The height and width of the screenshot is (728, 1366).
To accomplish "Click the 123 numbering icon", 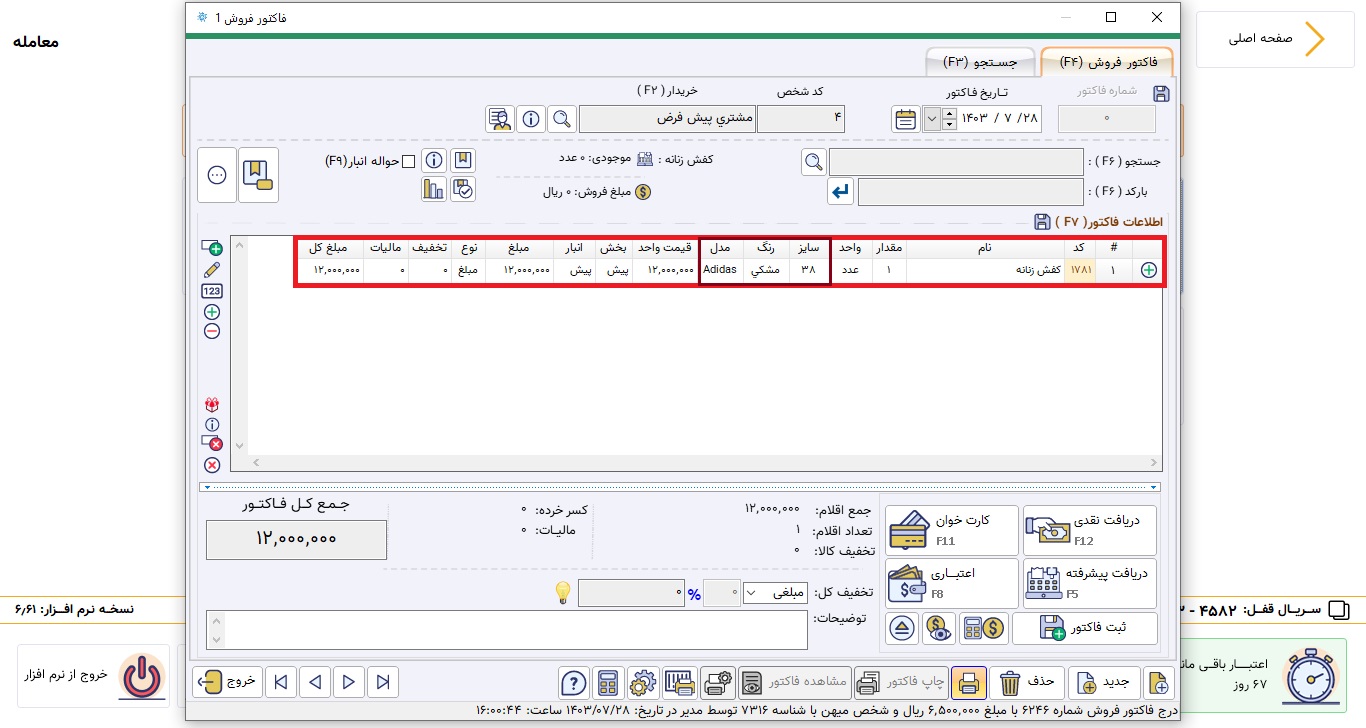I will [x=212, y=291].
